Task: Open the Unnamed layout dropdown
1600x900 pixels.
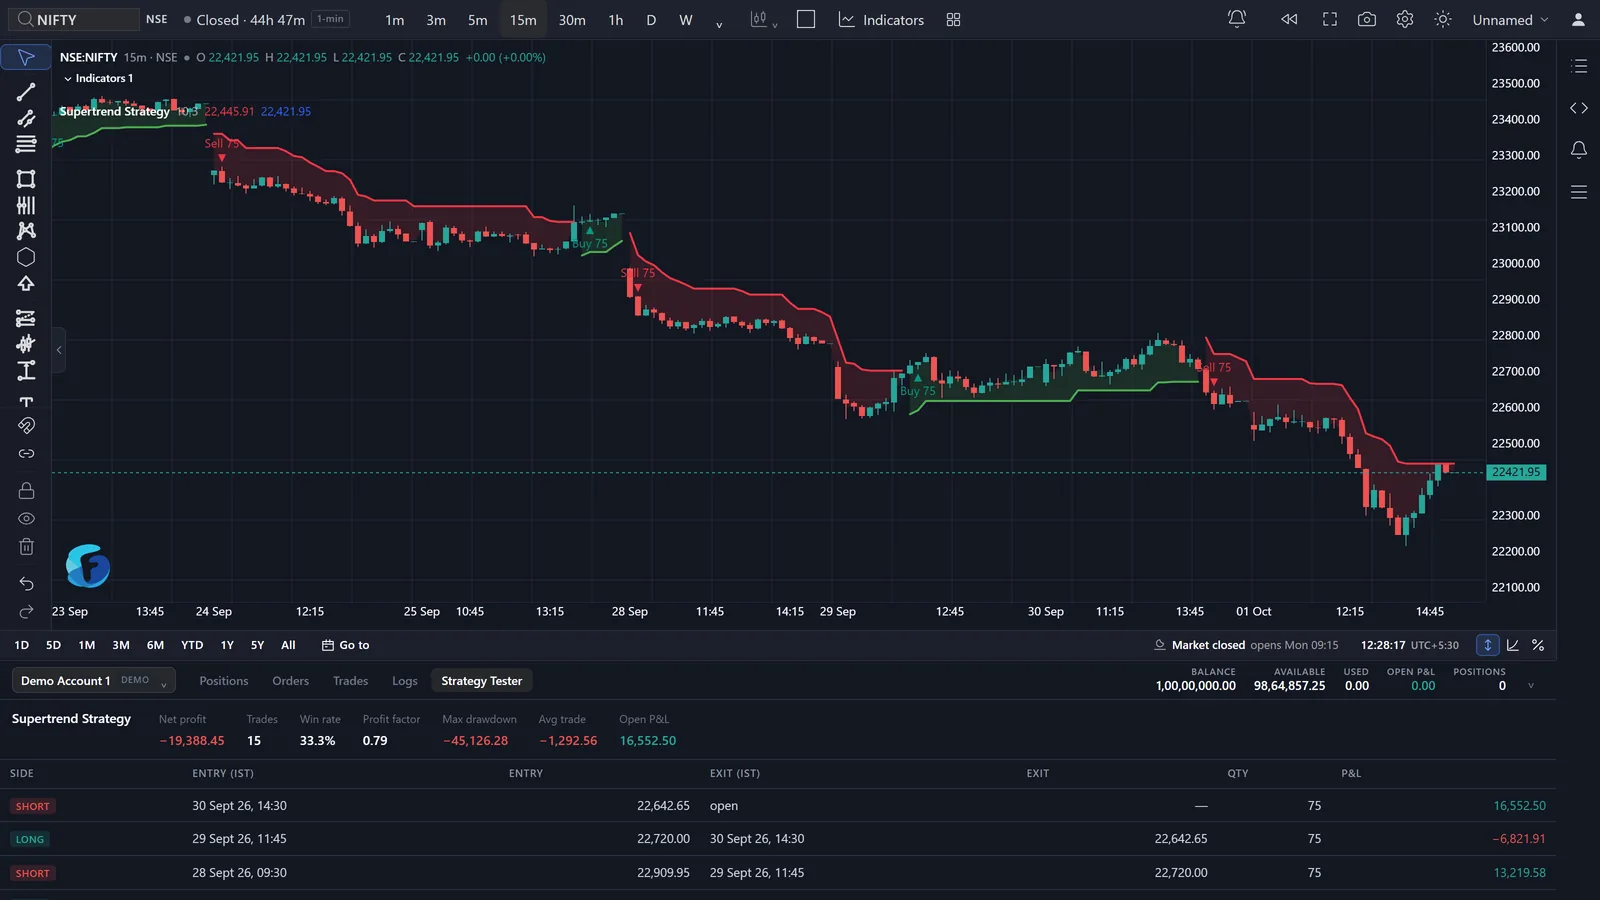Action: click(1510, 19)
